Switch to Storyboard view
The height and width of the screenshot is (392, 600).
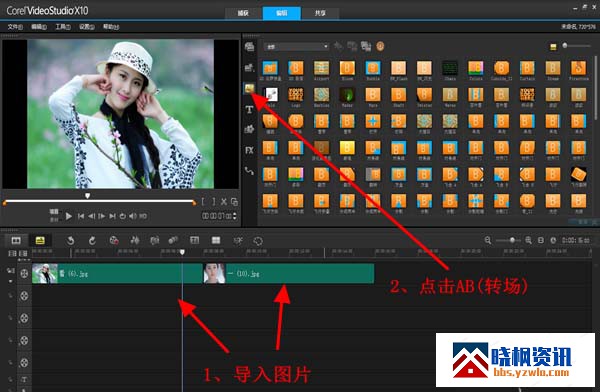pyautogui.click(x=16, y=240)
